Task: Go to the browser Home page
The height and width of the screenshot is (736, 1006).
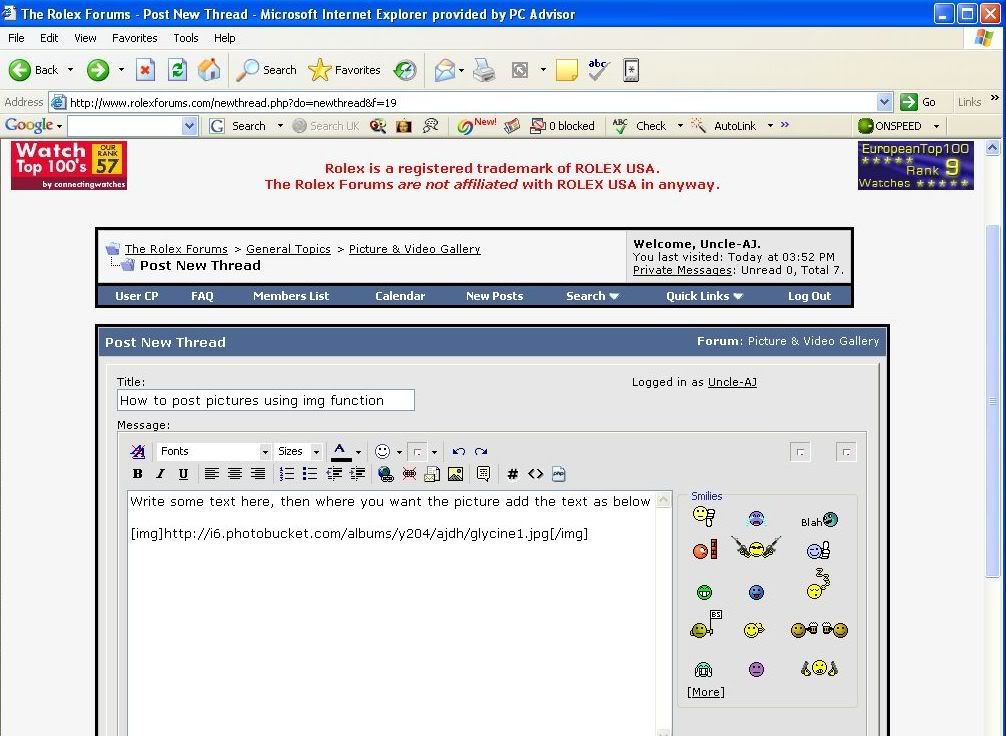Action: coord(209,70)
